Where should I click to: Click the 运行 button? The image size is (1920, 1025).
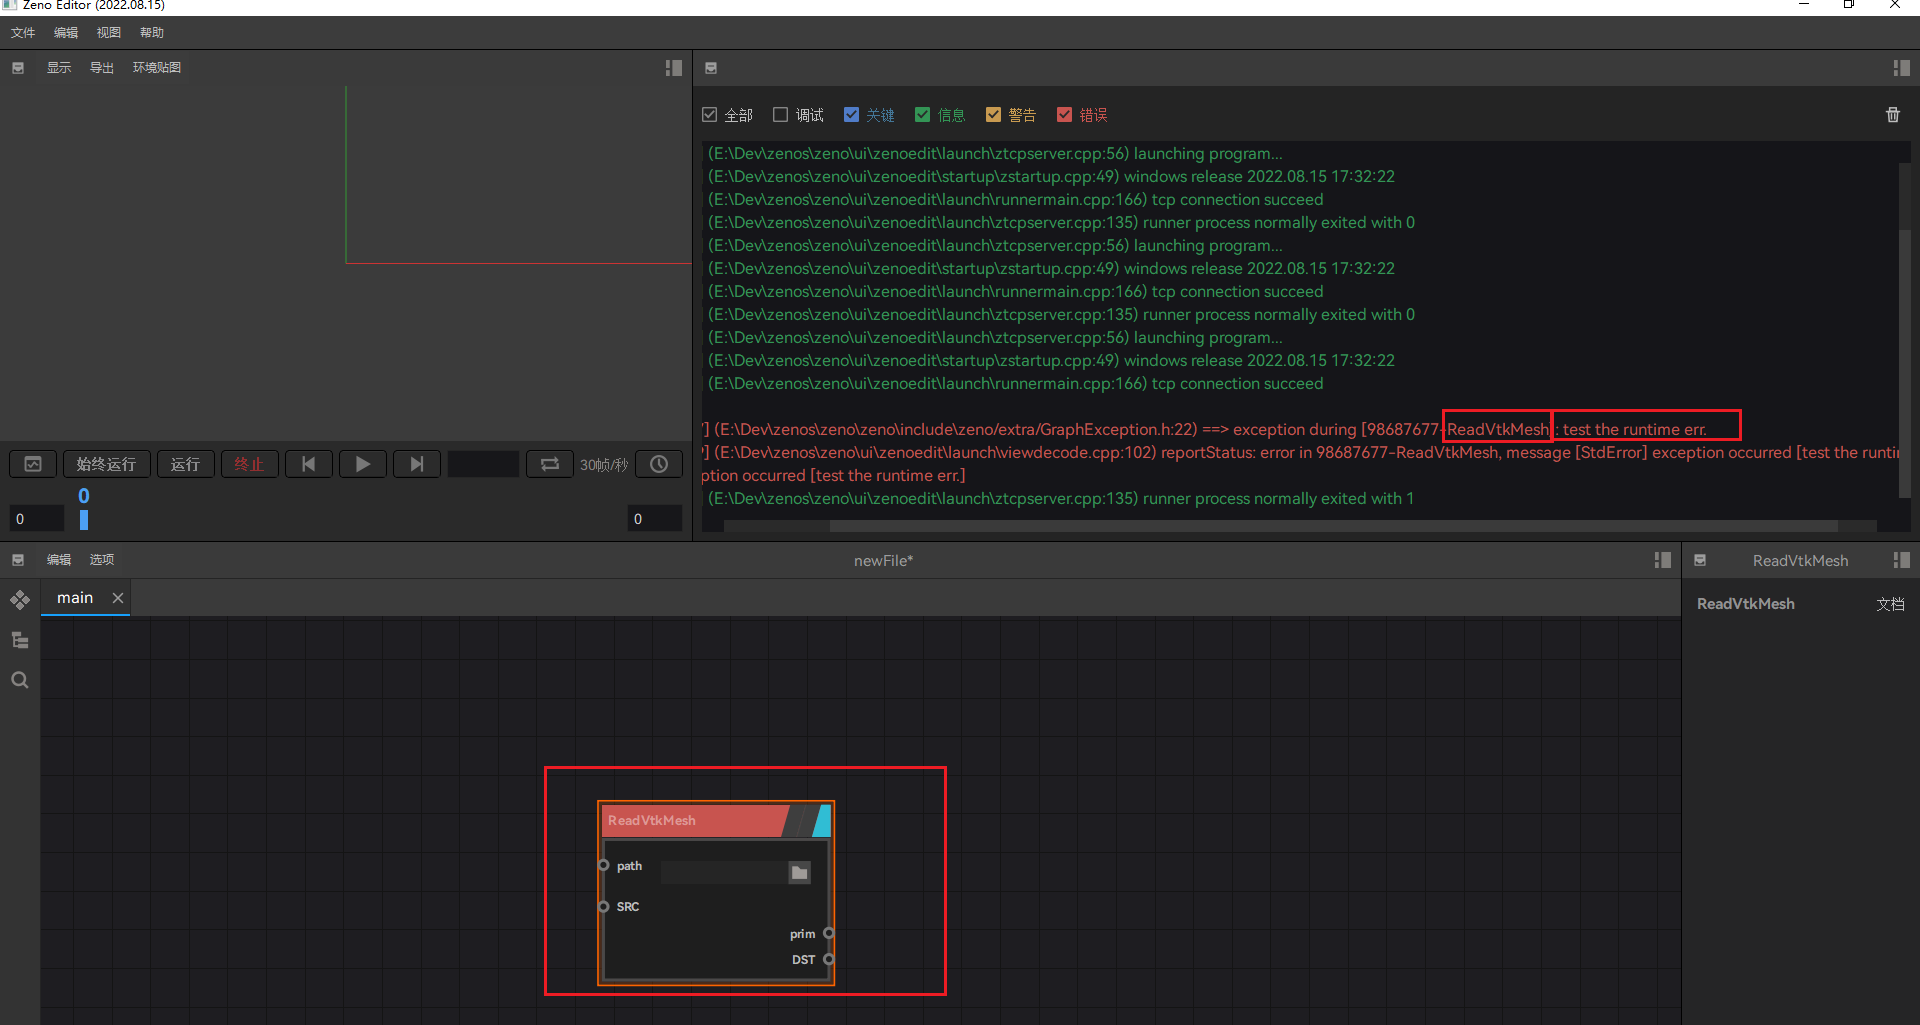pyautogui.click(x=186, y=464)
